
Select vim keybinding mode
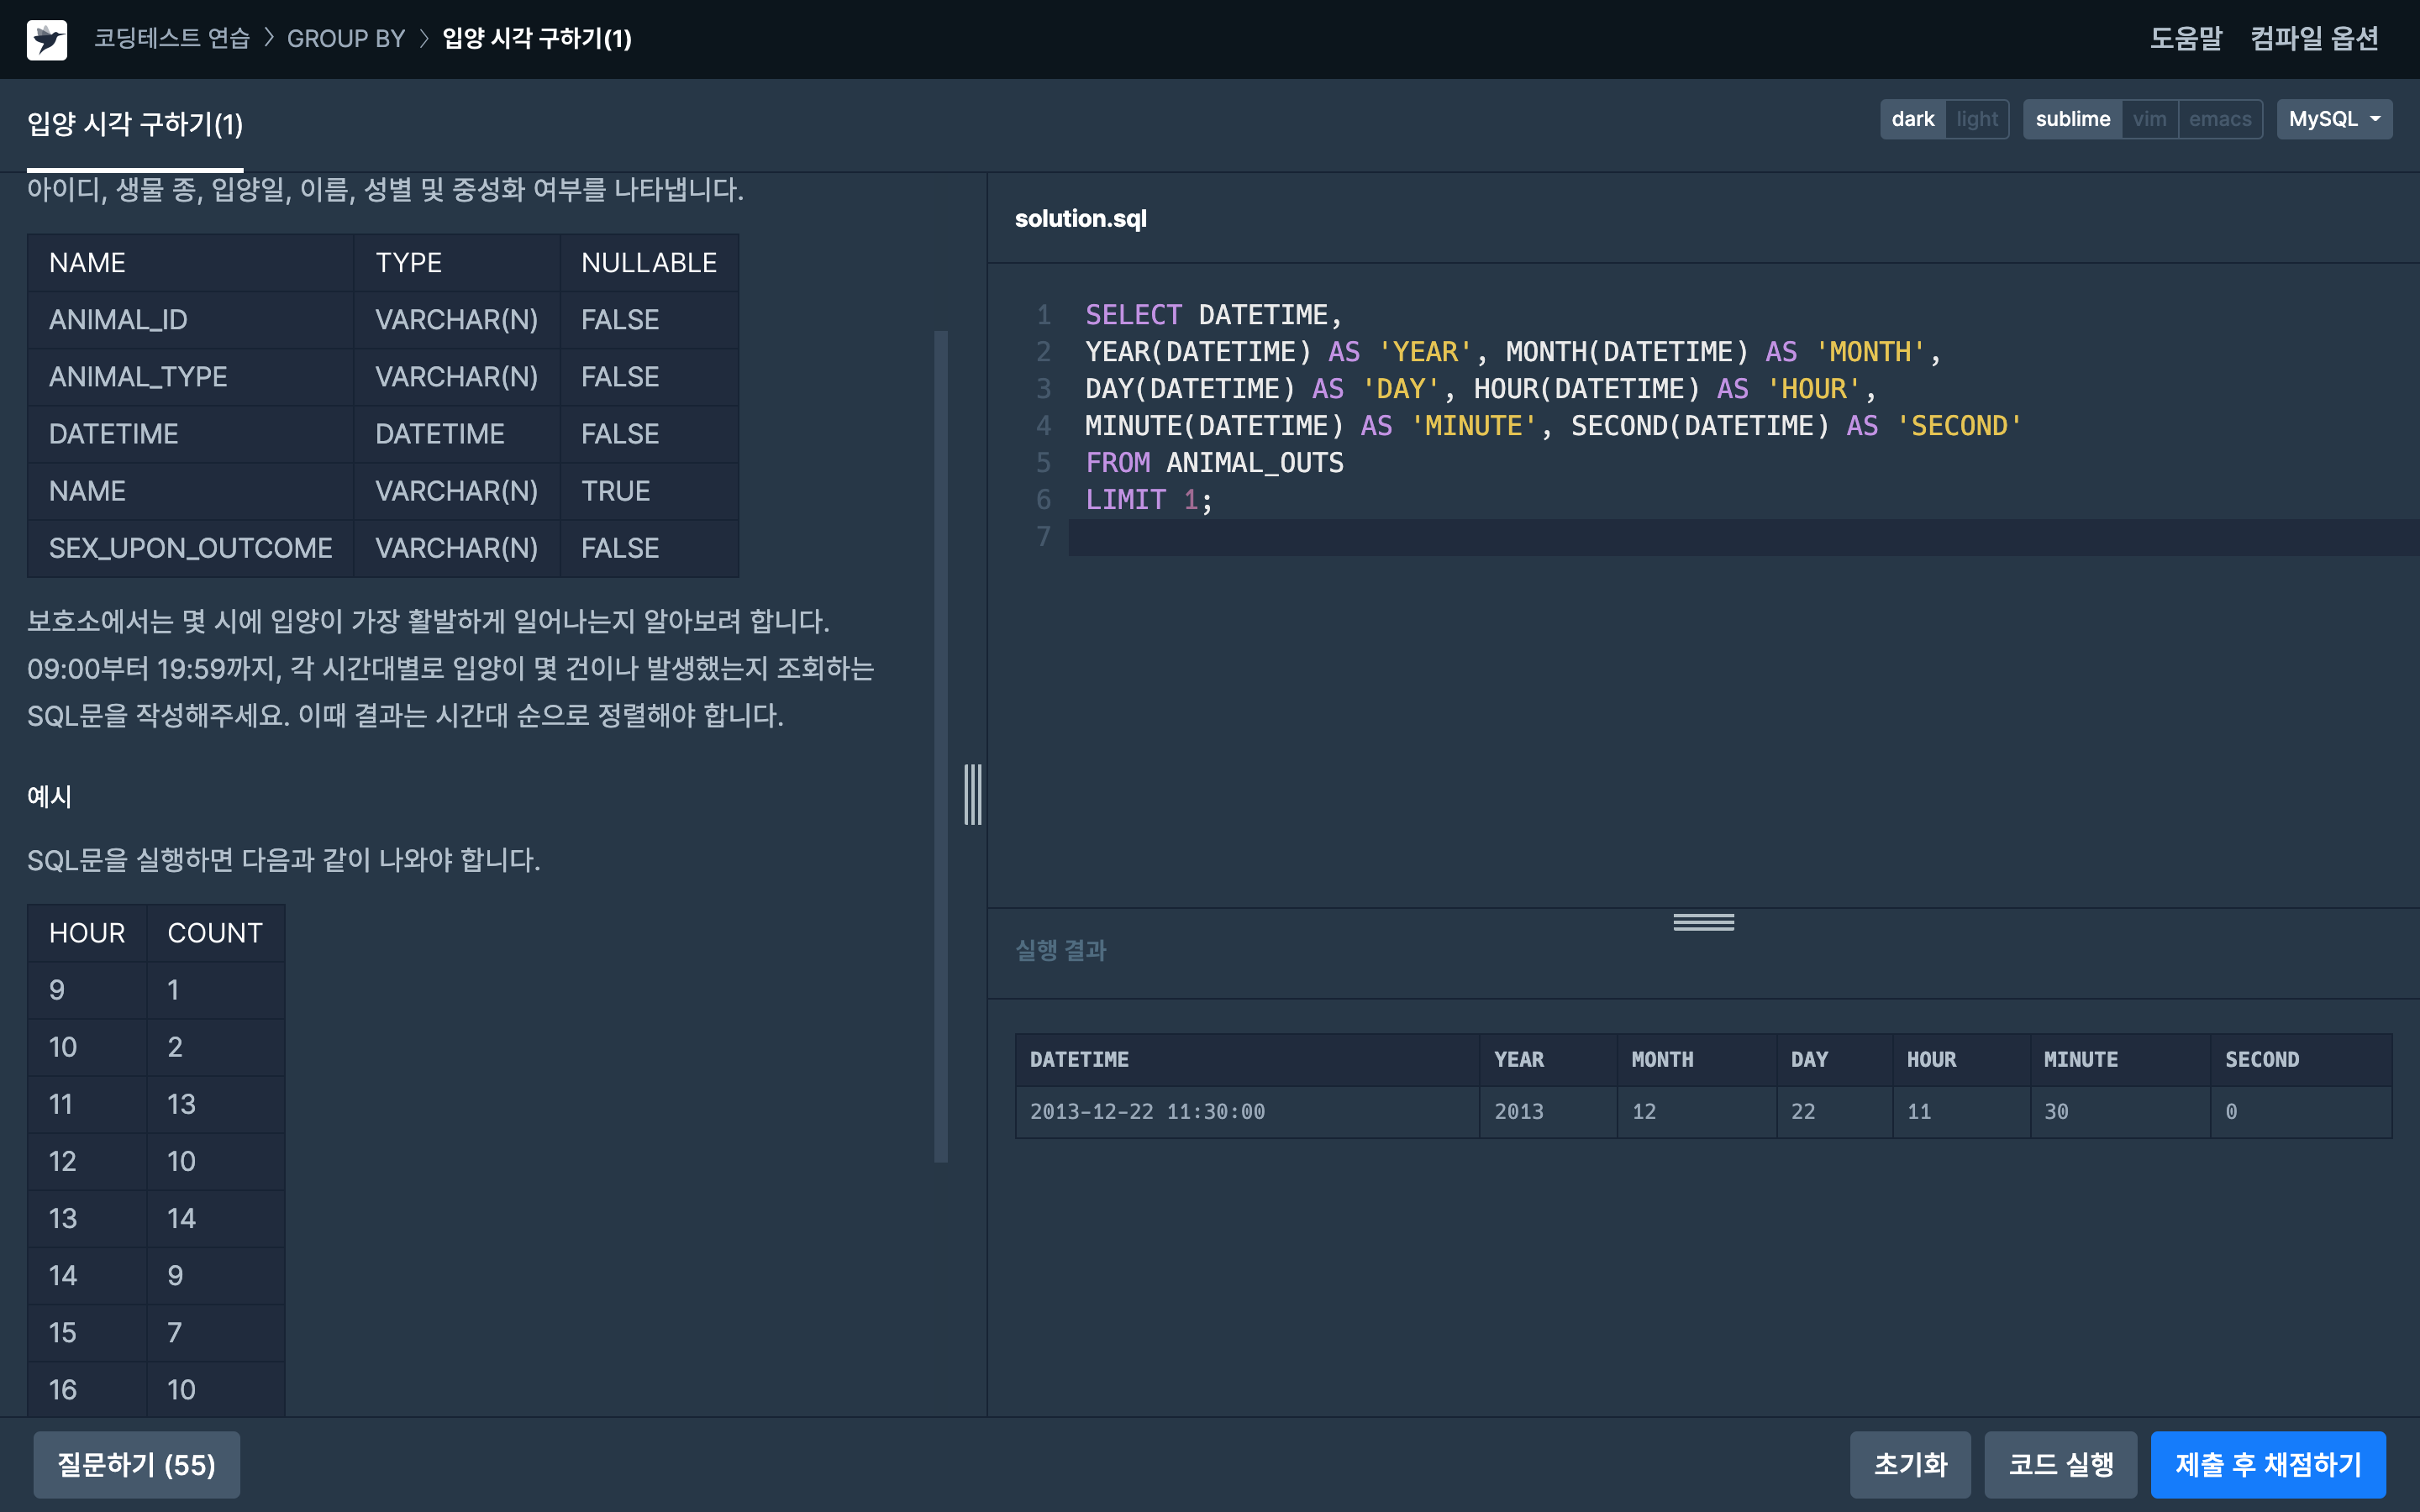(x=2149, y=119)
